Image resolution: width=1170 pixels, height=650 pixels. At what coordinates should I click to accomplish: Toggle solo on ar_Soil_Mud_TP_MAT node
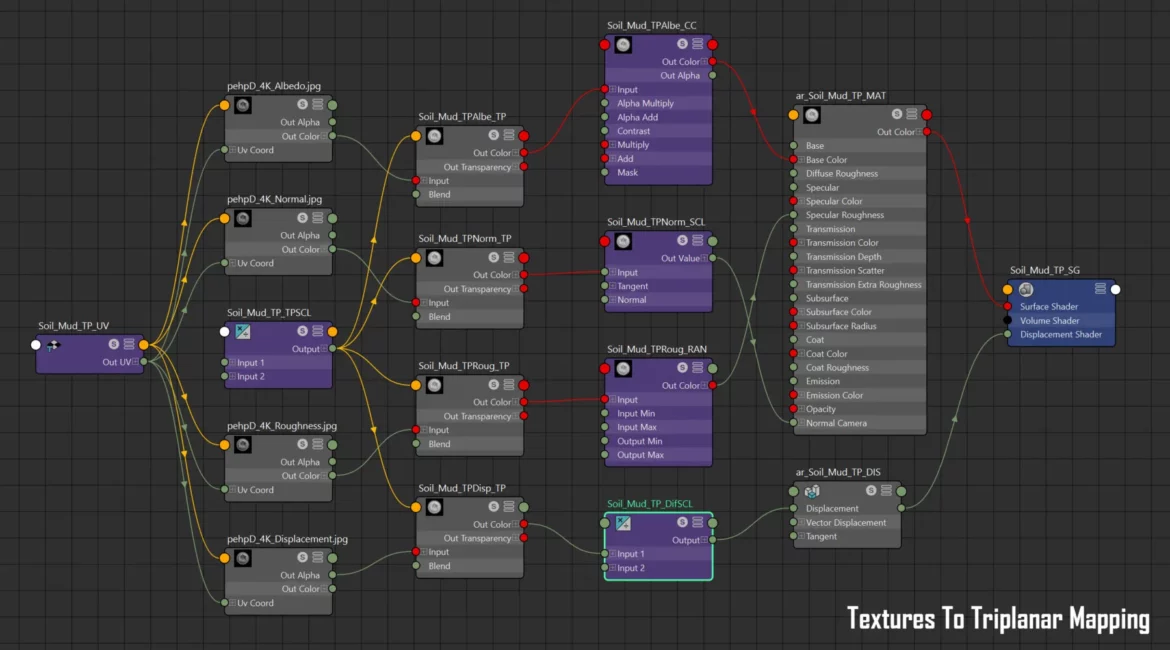point(889,115)
